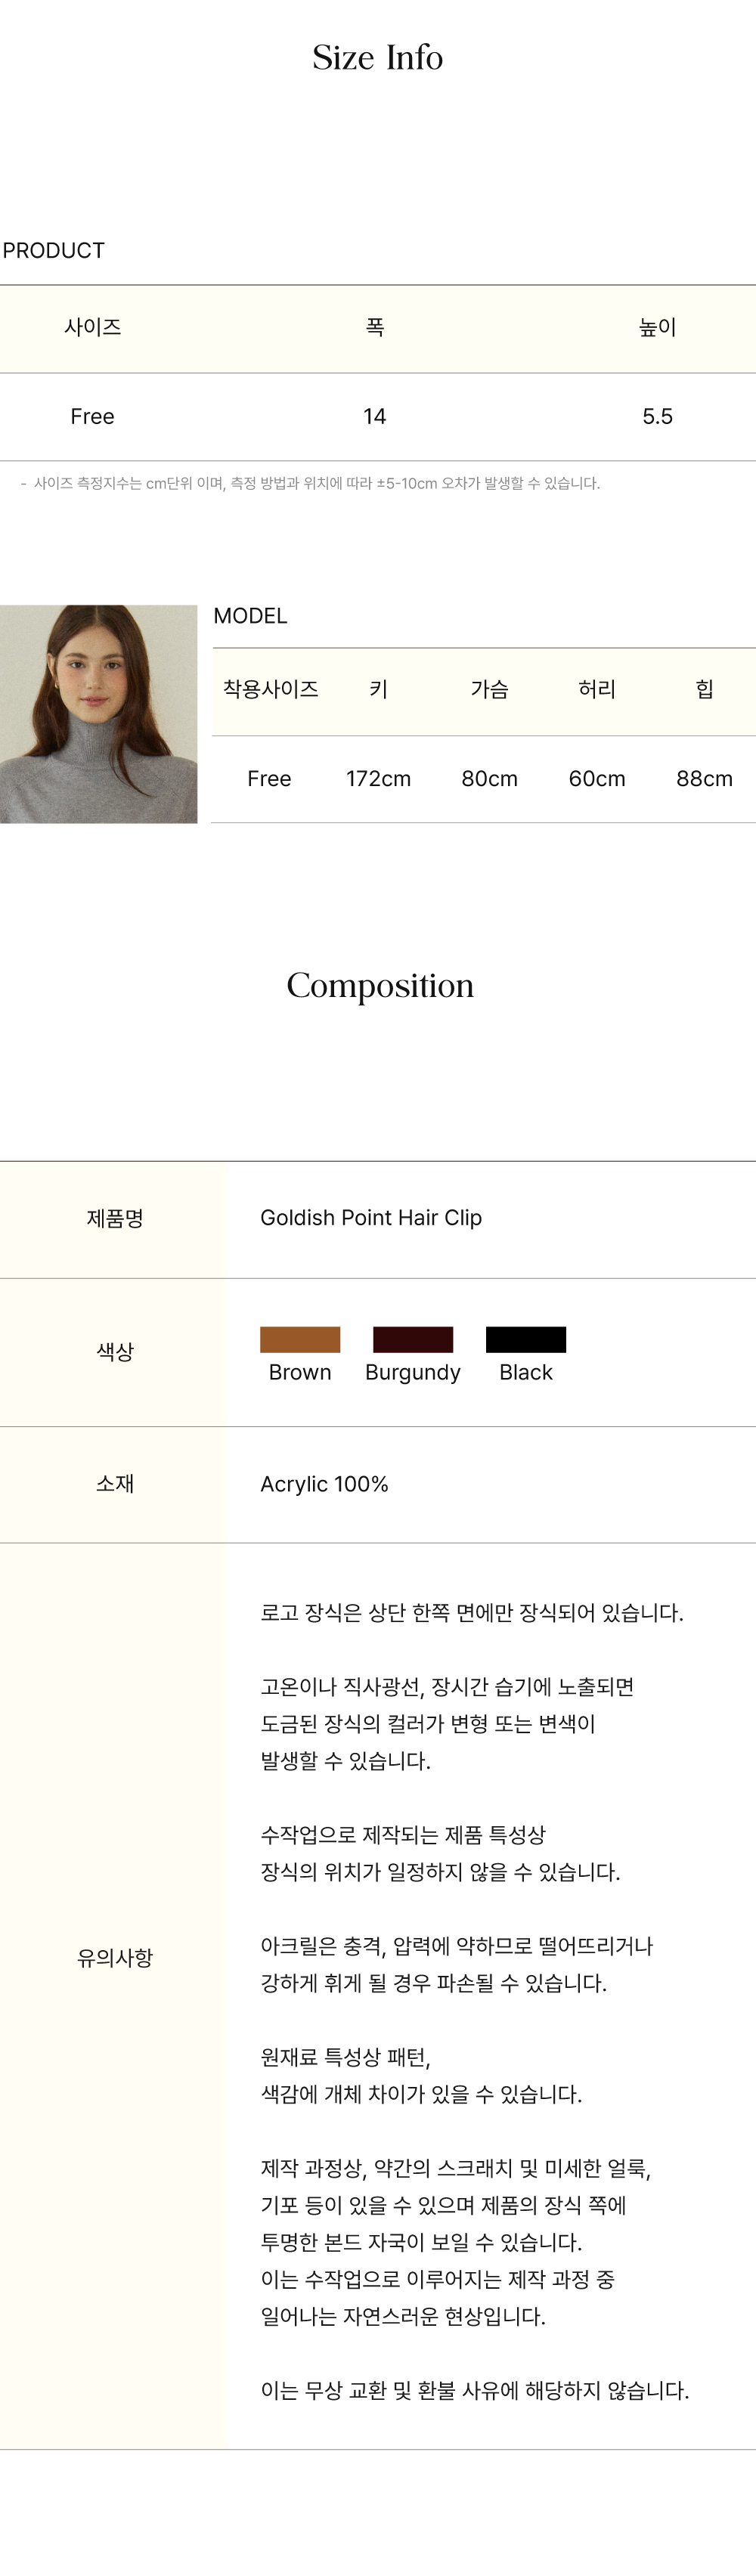This screenshot has height=2576, width=756.
Task: Click the Brown color swatch
Action: click(x=300, y=1339)
